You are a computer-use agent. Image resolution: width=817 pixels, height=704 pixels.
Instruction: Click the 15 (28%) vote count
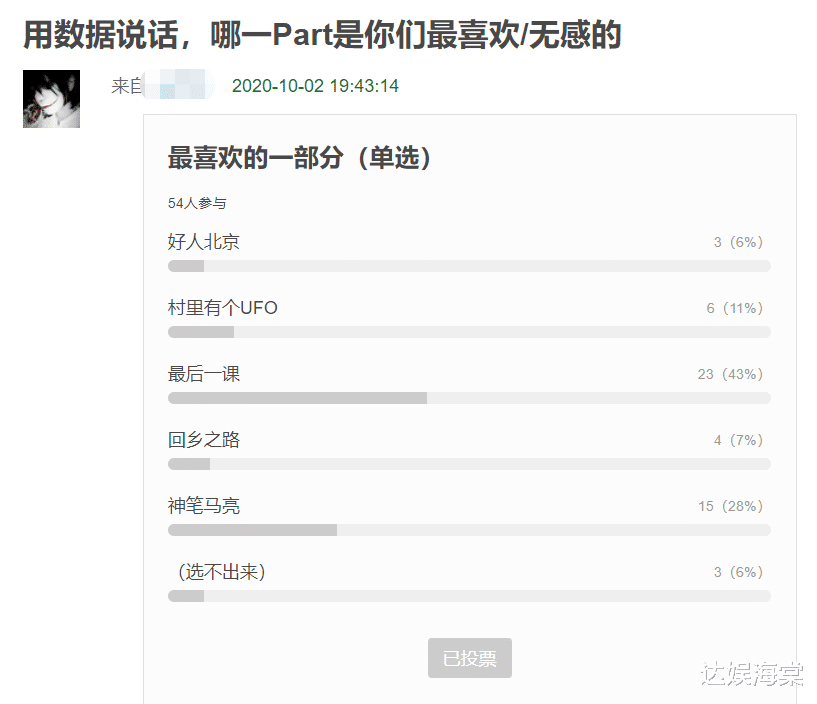click(x=730, y=506)
